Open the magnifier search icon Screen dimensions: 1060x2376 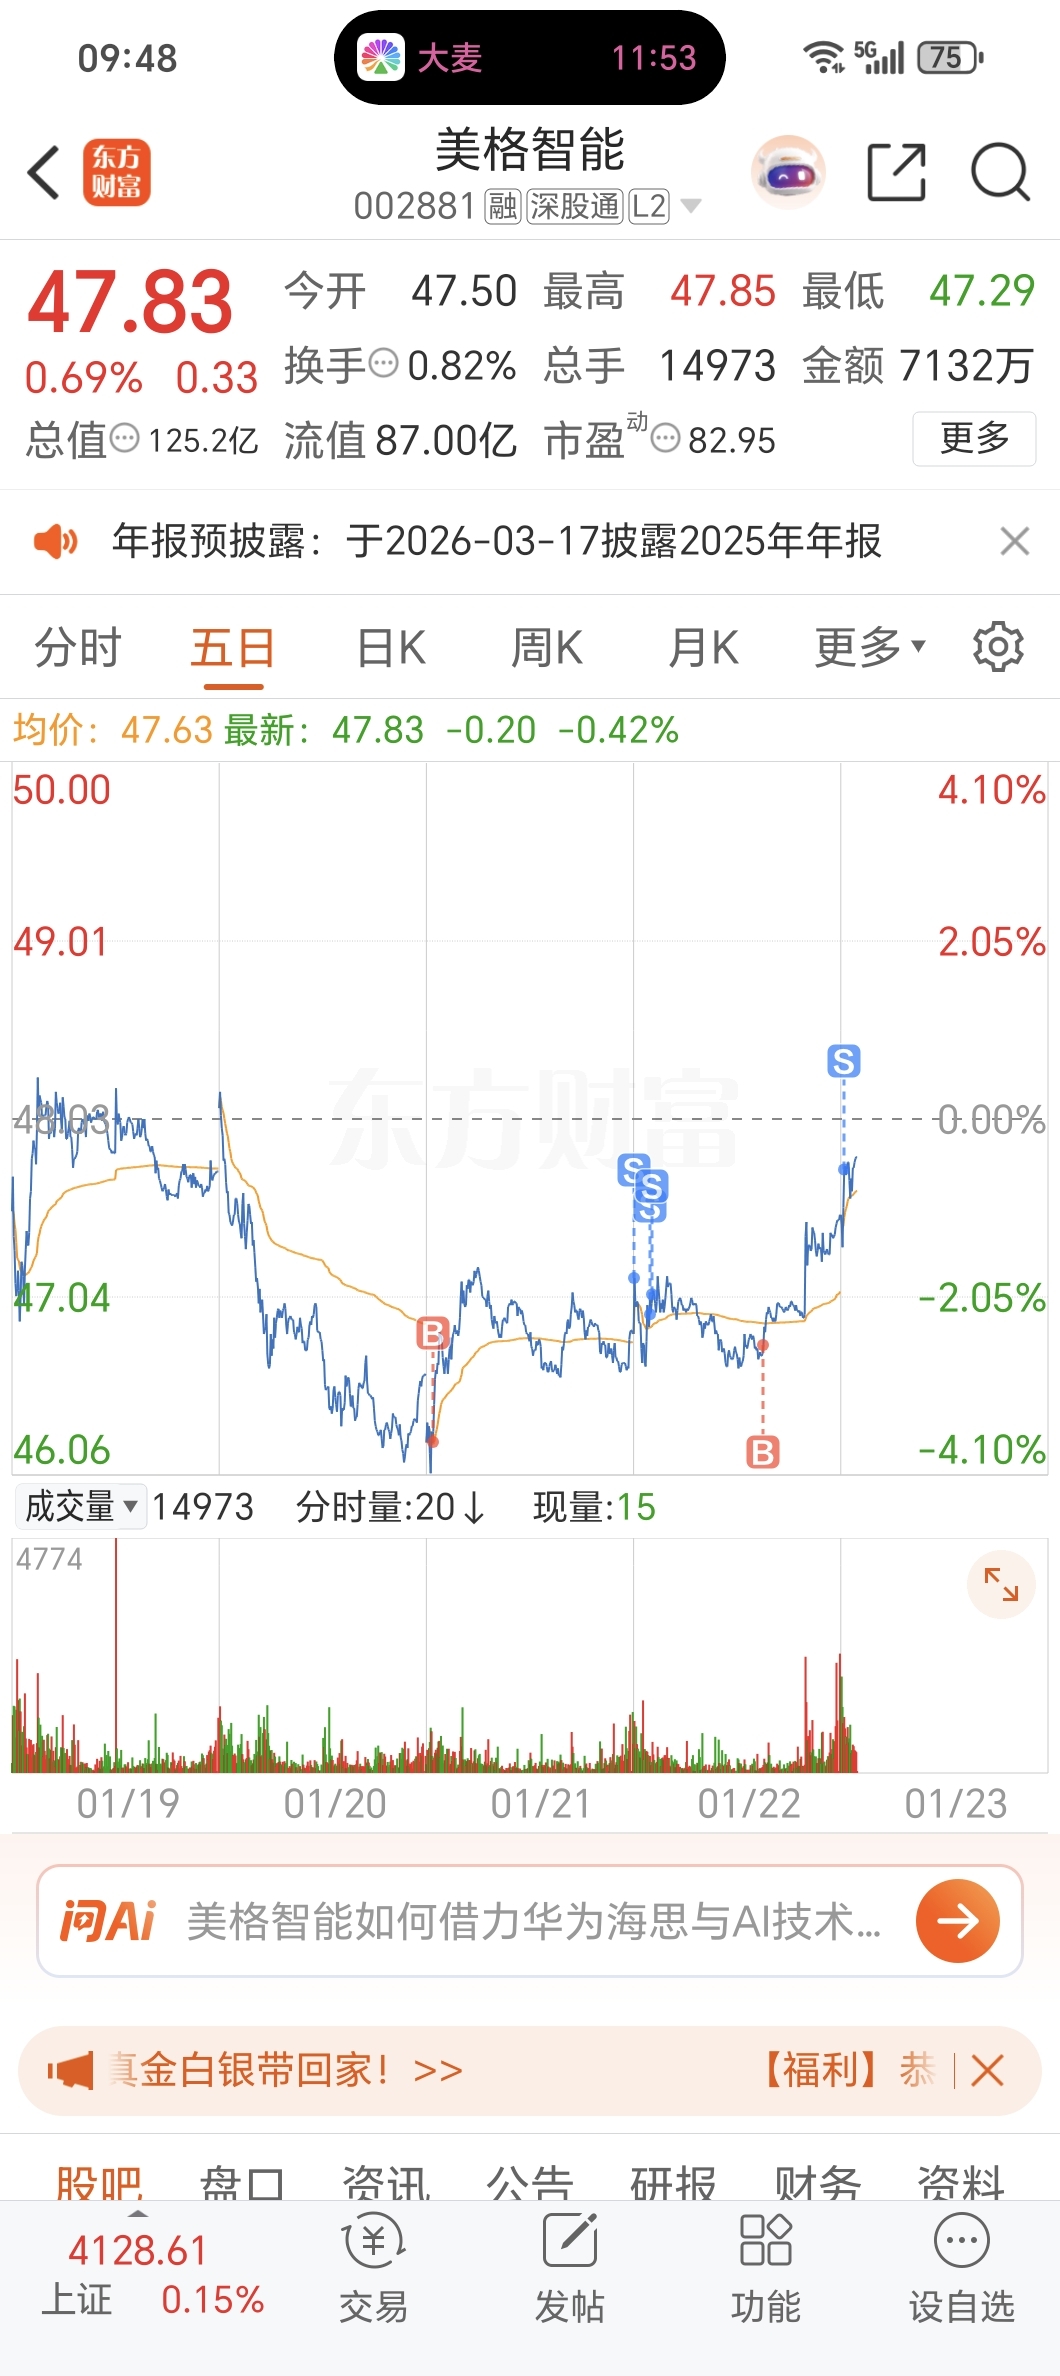pyautogui.click(x=1000, y=173)
